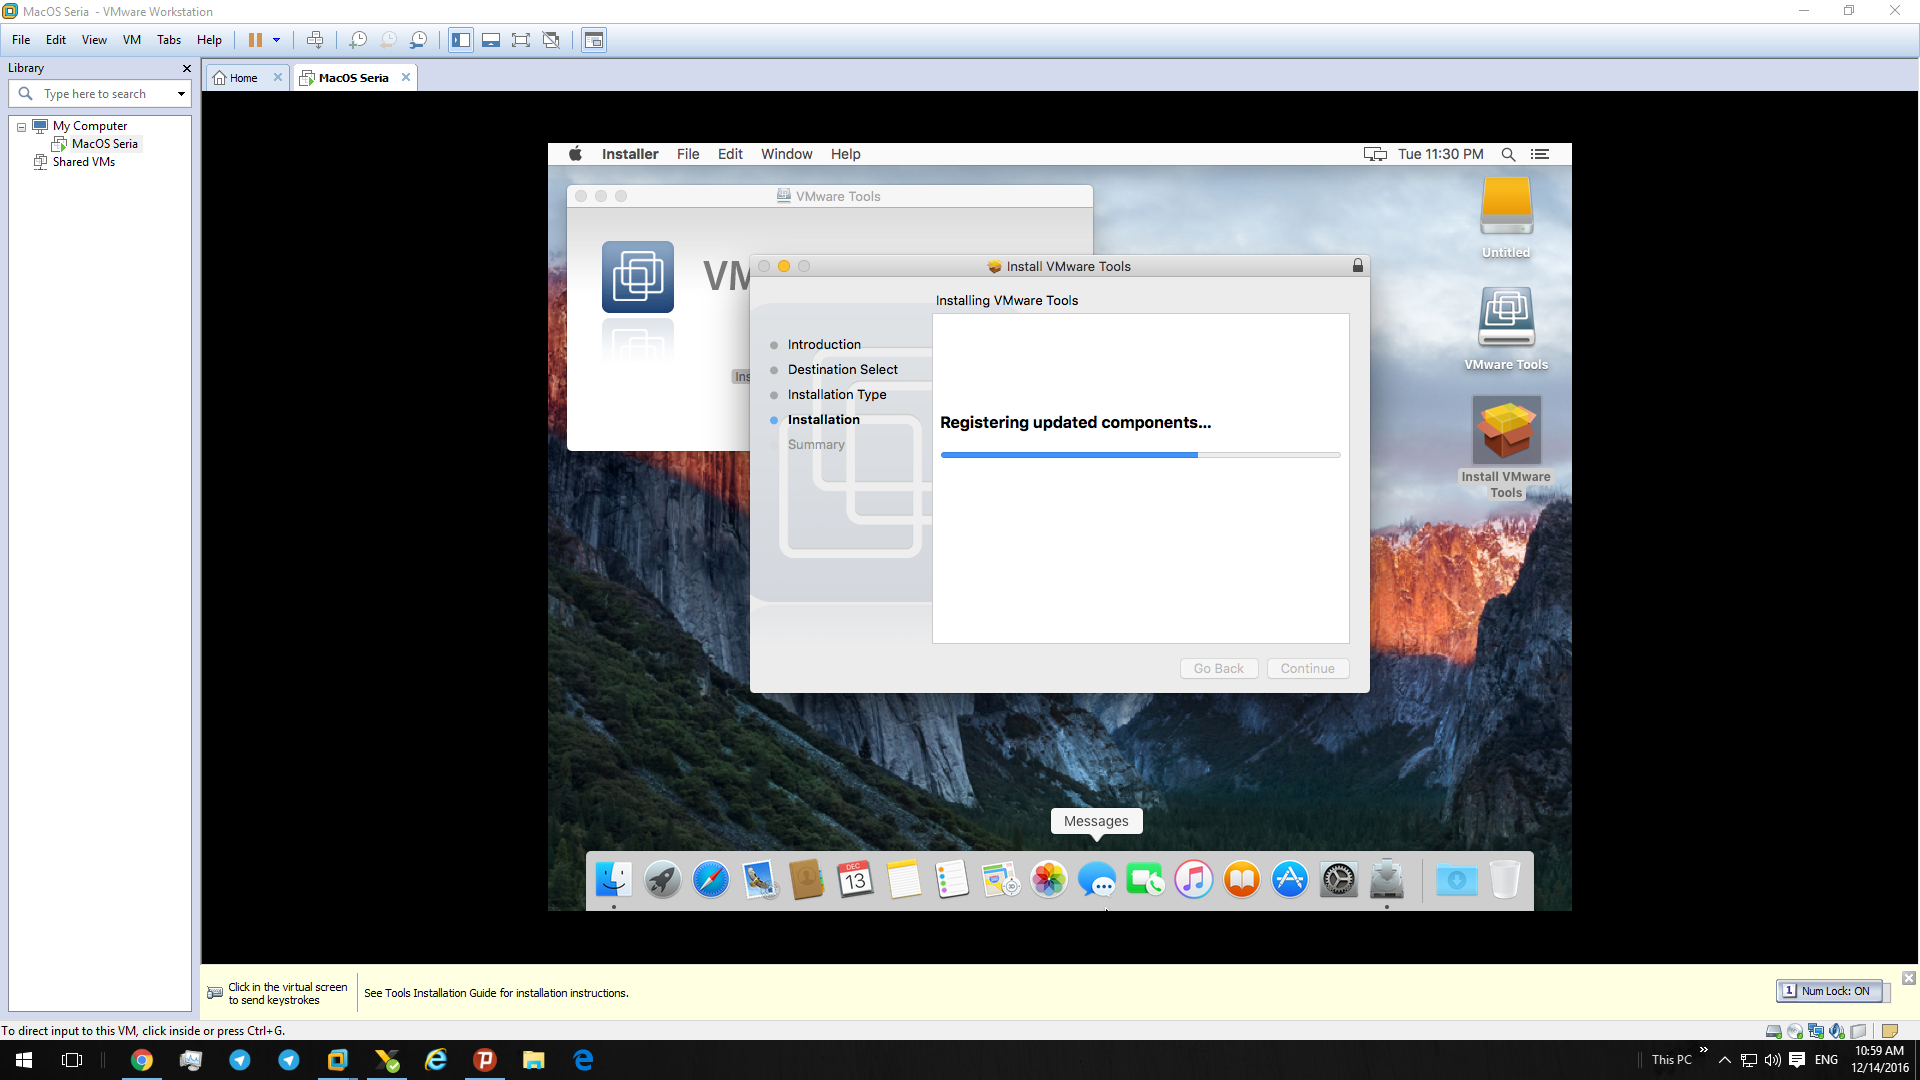1920x1080 pixels.
Task: Click the Installation step in installer sidebar
Action: click(x=823, y=420)
